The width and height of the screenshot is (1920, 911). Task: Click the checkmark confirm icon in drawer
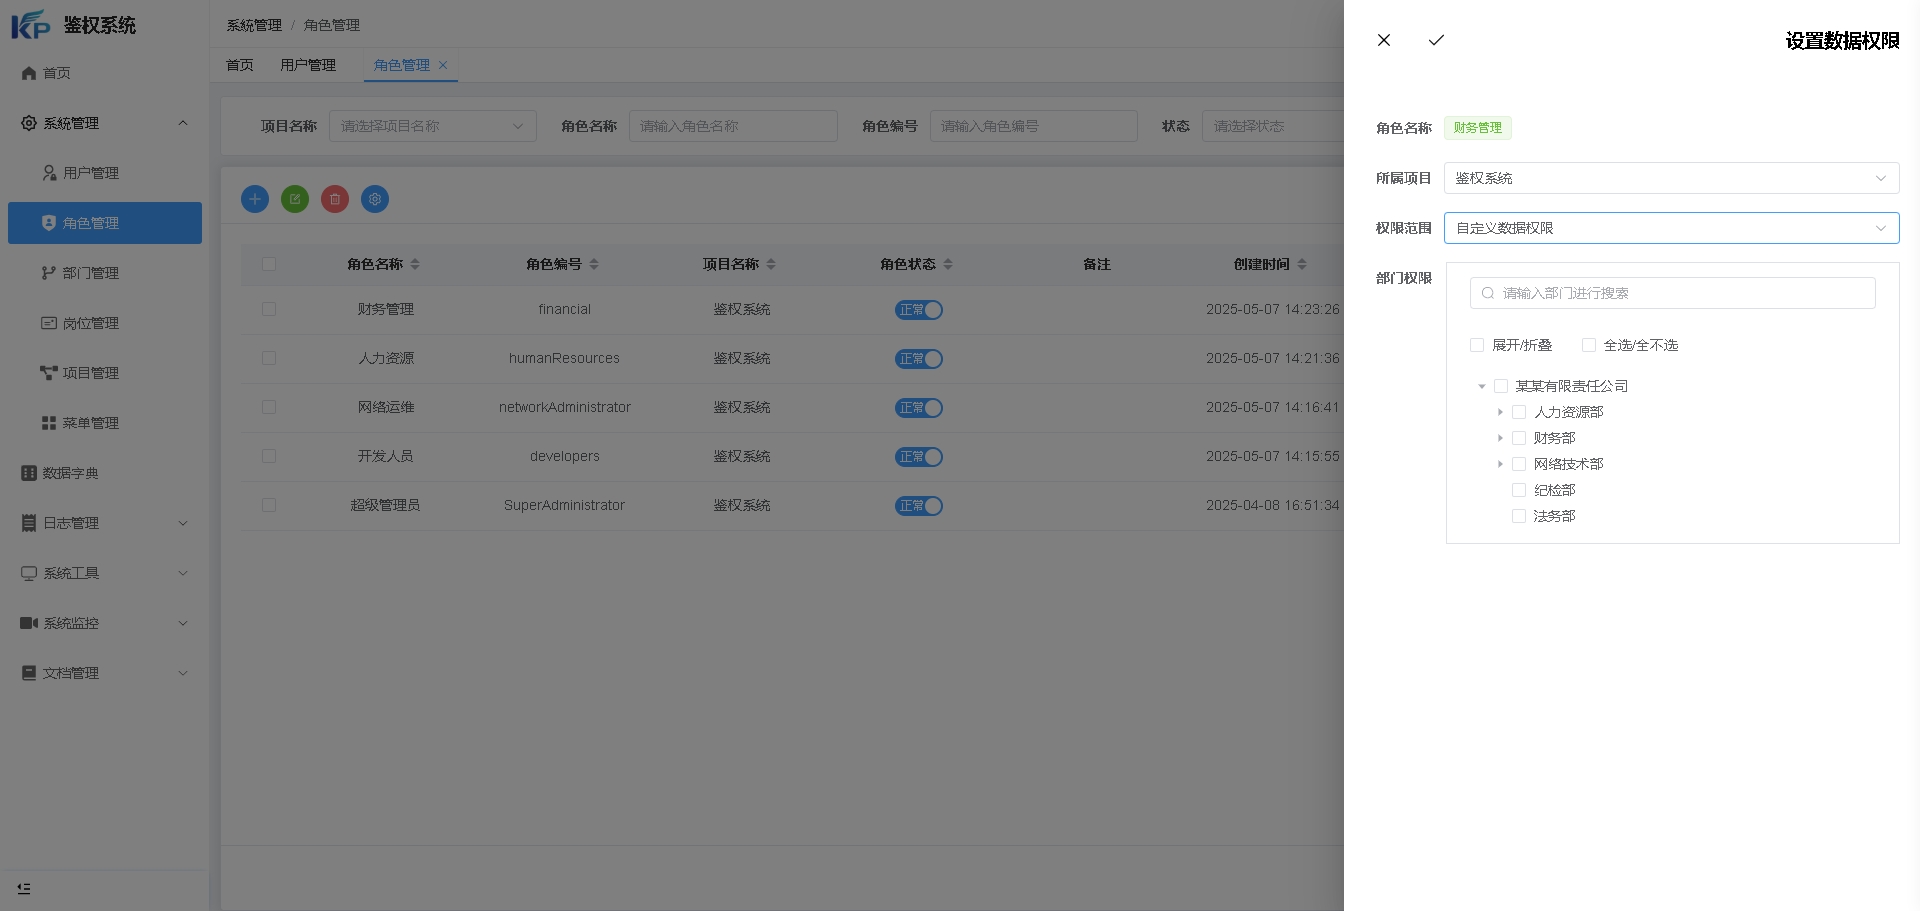(x=1436, y=40)
